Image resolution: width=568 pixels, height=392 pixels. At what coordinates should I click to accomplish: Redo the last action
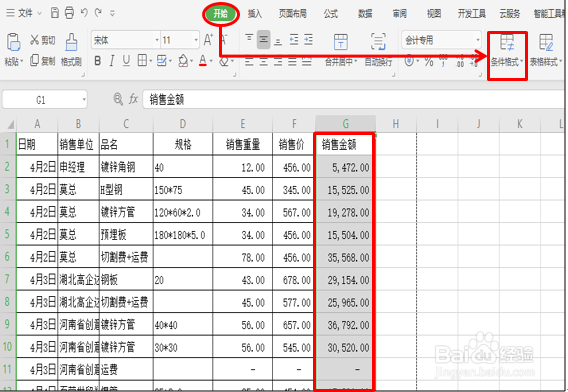98,13
